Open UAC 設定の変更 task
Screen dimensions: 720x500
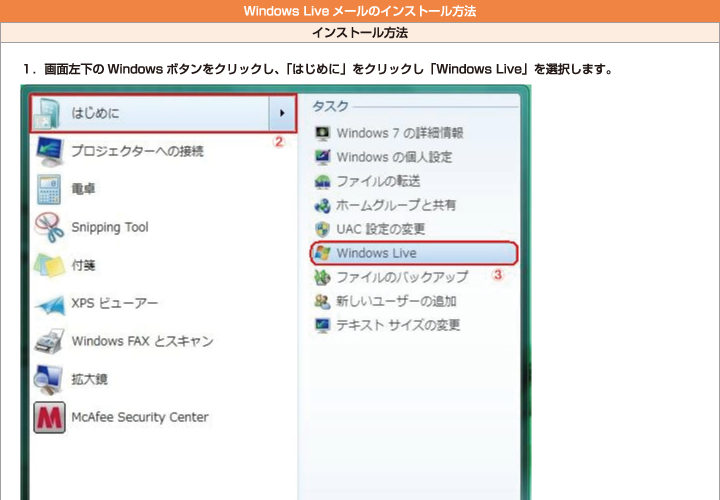(381, 229)
